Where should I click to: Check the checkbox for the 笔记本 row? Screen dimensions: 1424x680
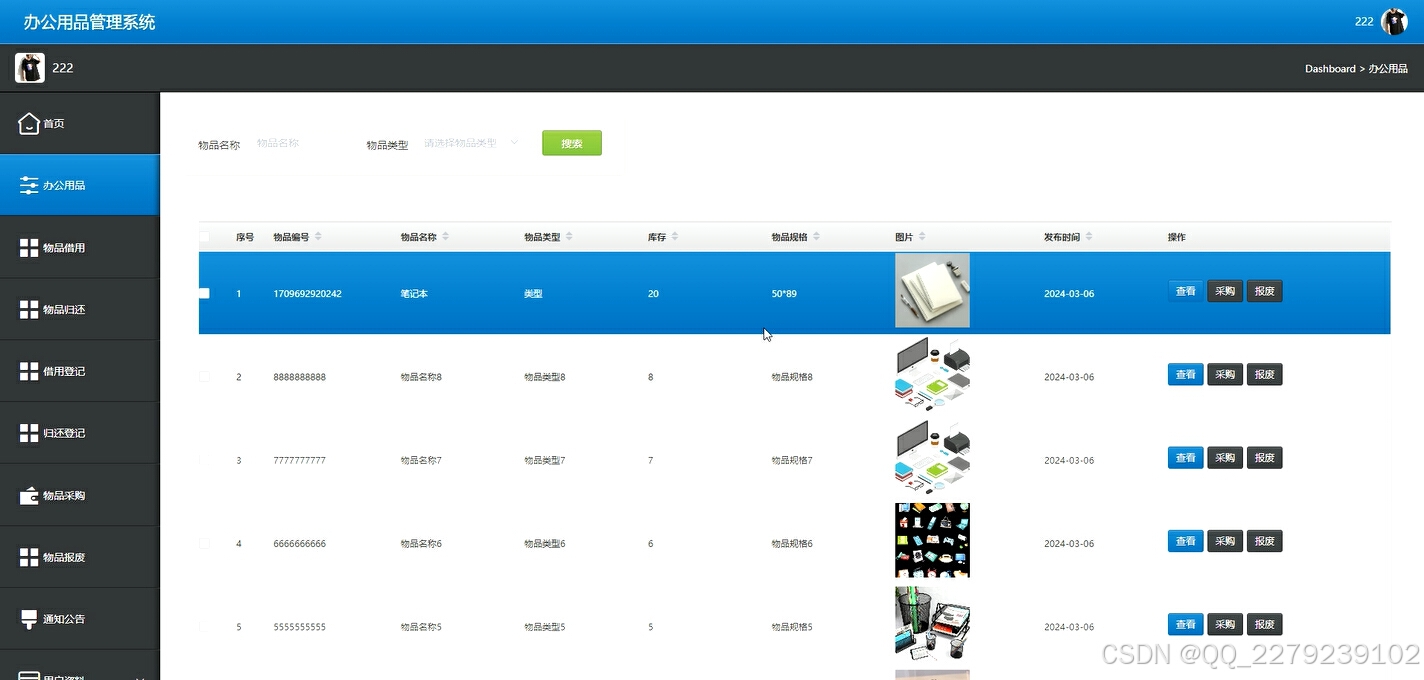pyautogui.click(x=204, y=293)
